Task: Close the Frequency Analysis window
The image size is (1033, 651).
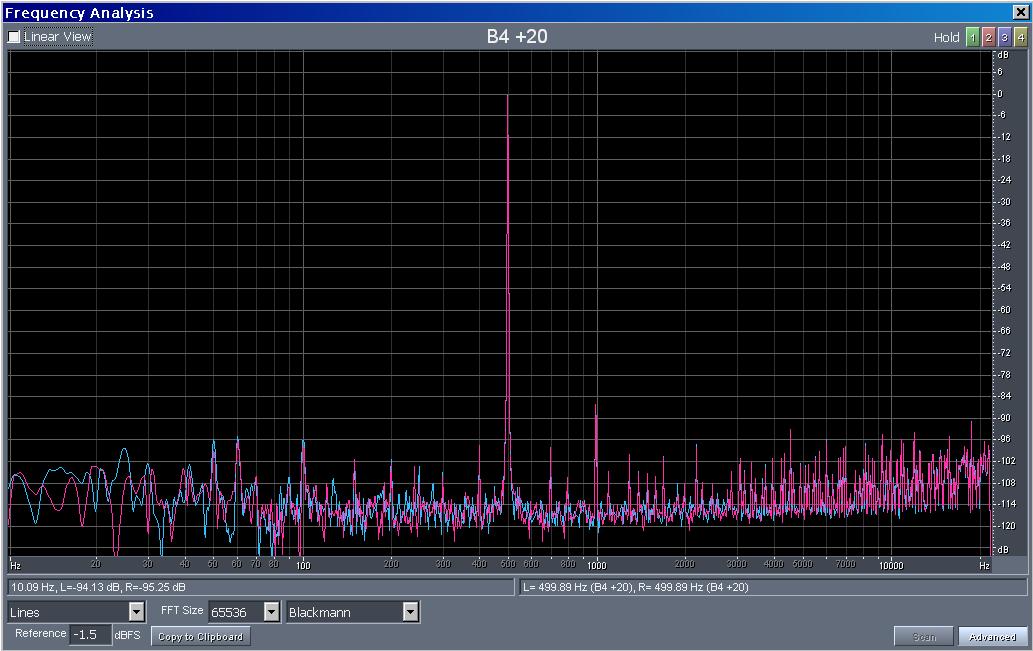Action: tap(1019, 12)
